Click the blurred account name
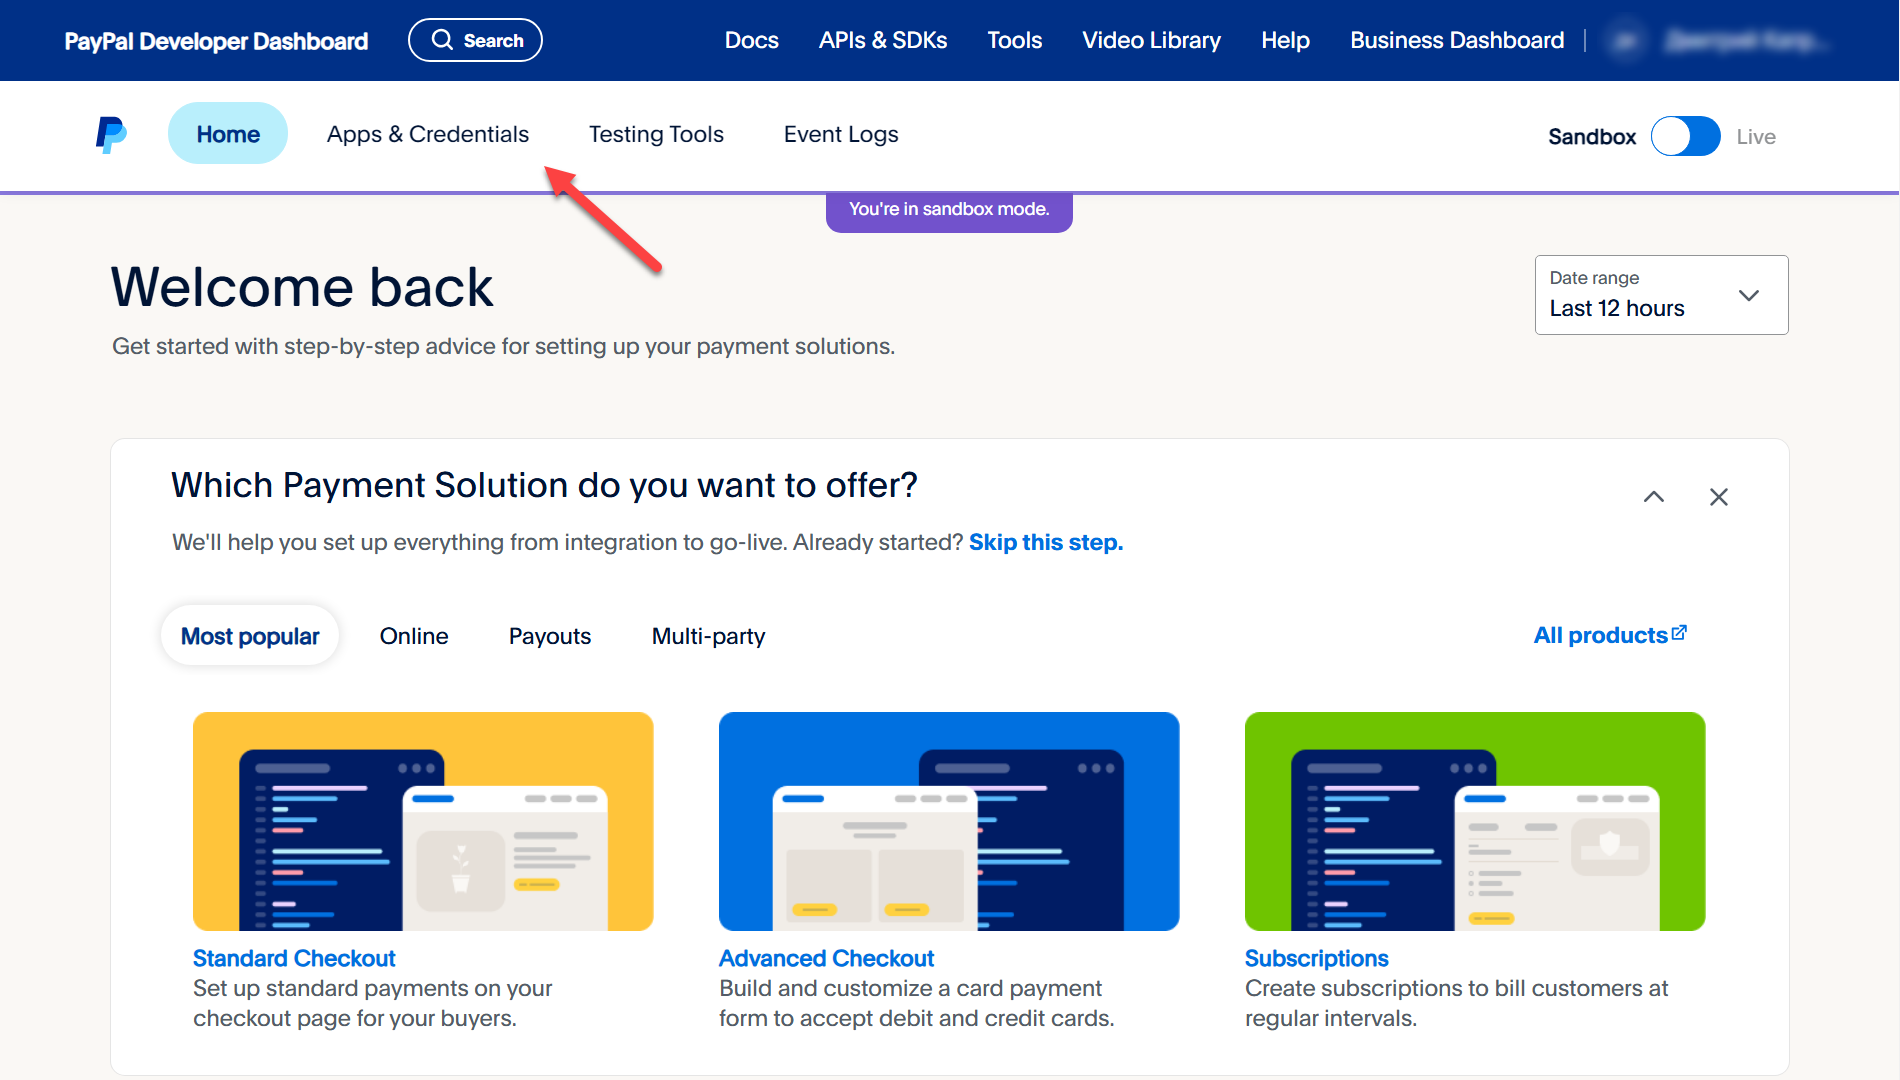 coord(1747,41)
